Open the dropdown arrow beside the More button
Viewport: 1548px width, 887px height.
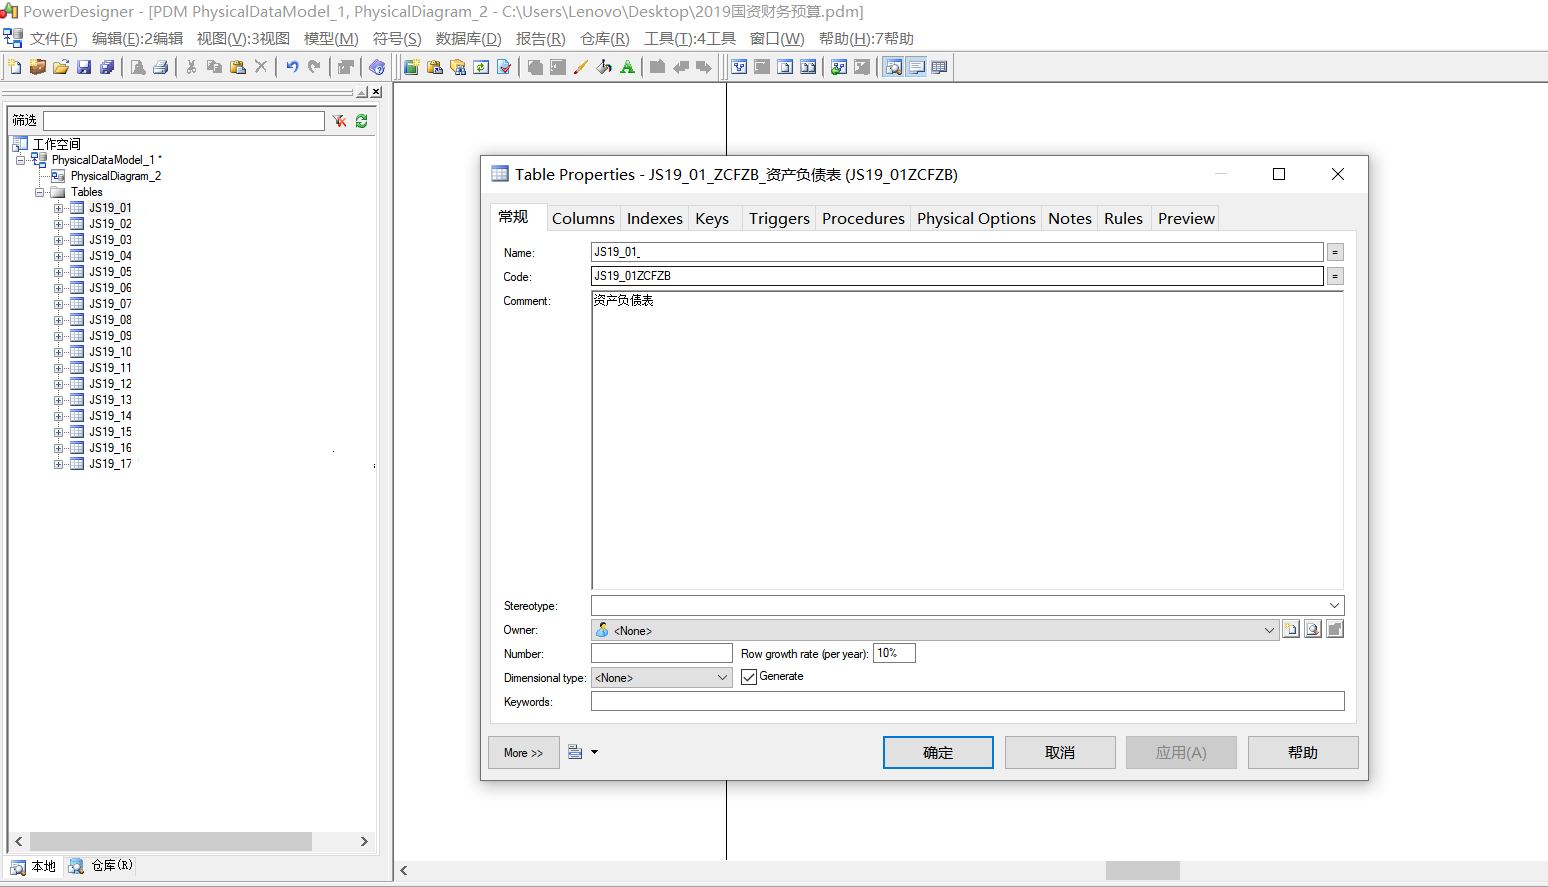[x=594, y=752]
